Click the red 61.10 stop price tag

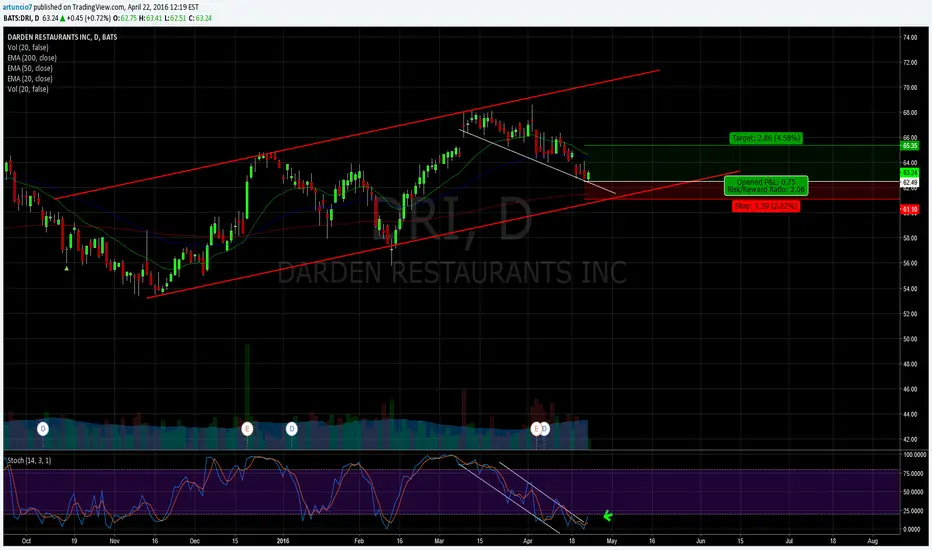click(x=910, y=209)
